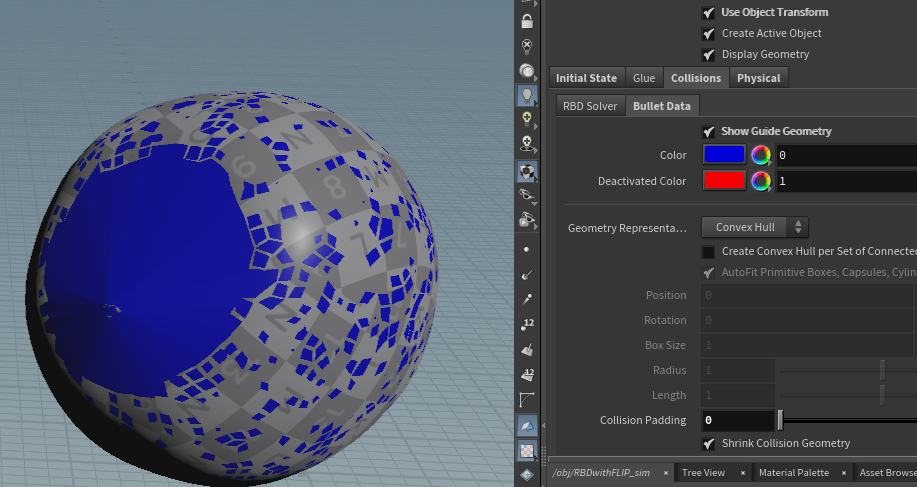Uncheck Show Guide Geometry
Screen dimensions: 917x487
(709, 132)
